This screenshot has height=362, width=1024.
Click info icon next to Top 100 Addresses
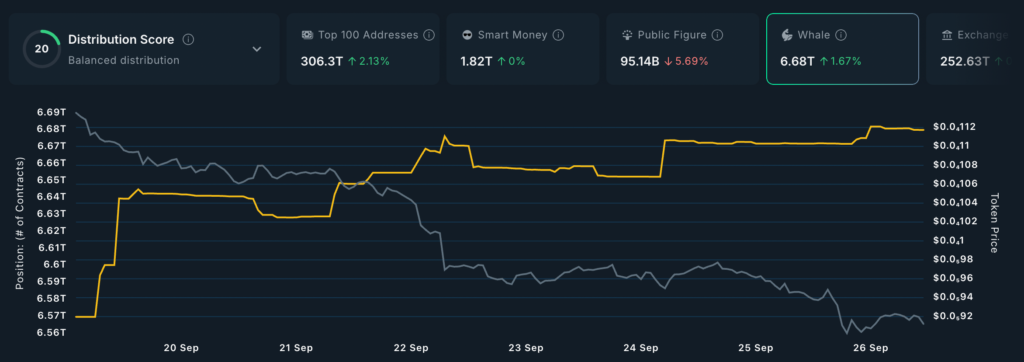tap(429, 35)
